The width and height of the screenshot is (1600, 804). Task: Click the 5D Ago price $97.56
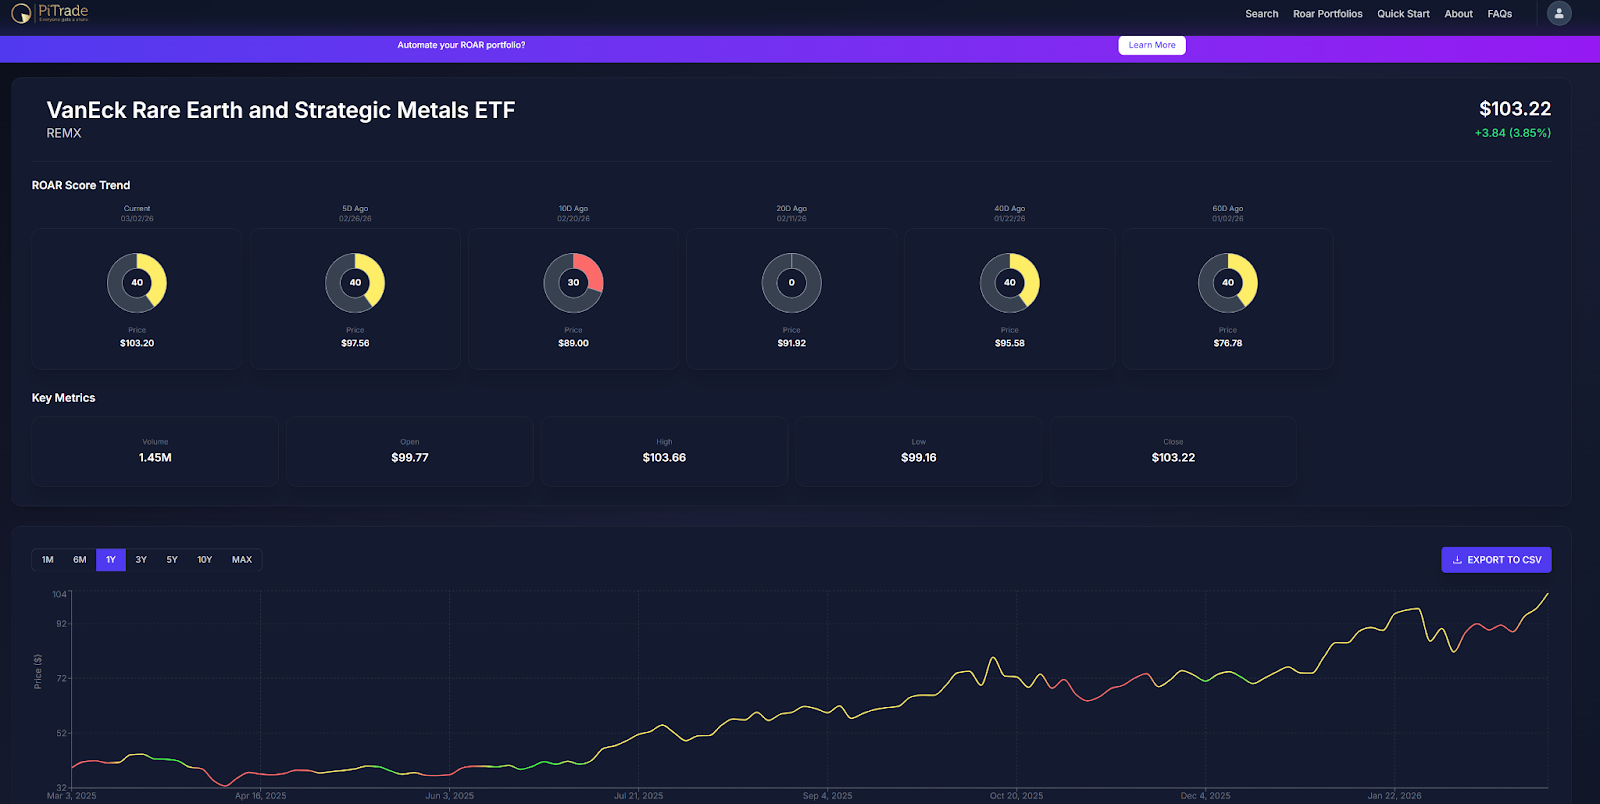[x=355, y=343]
